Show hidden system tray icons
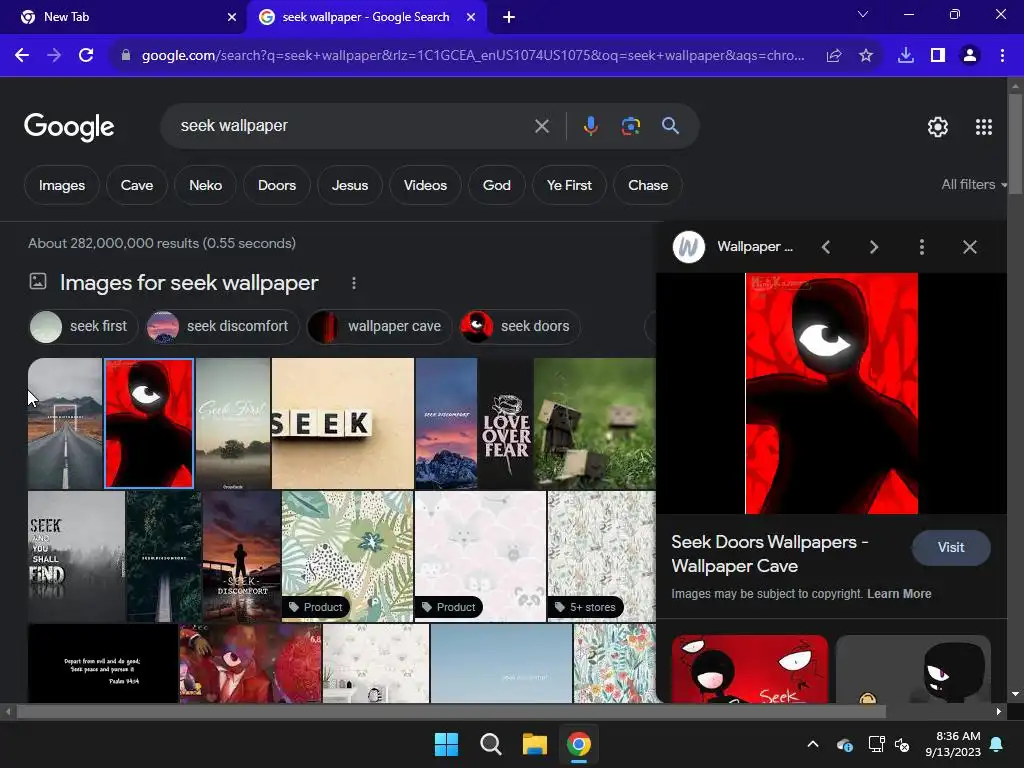Viewport: 1024px width, 768px height. click(813, 744)
